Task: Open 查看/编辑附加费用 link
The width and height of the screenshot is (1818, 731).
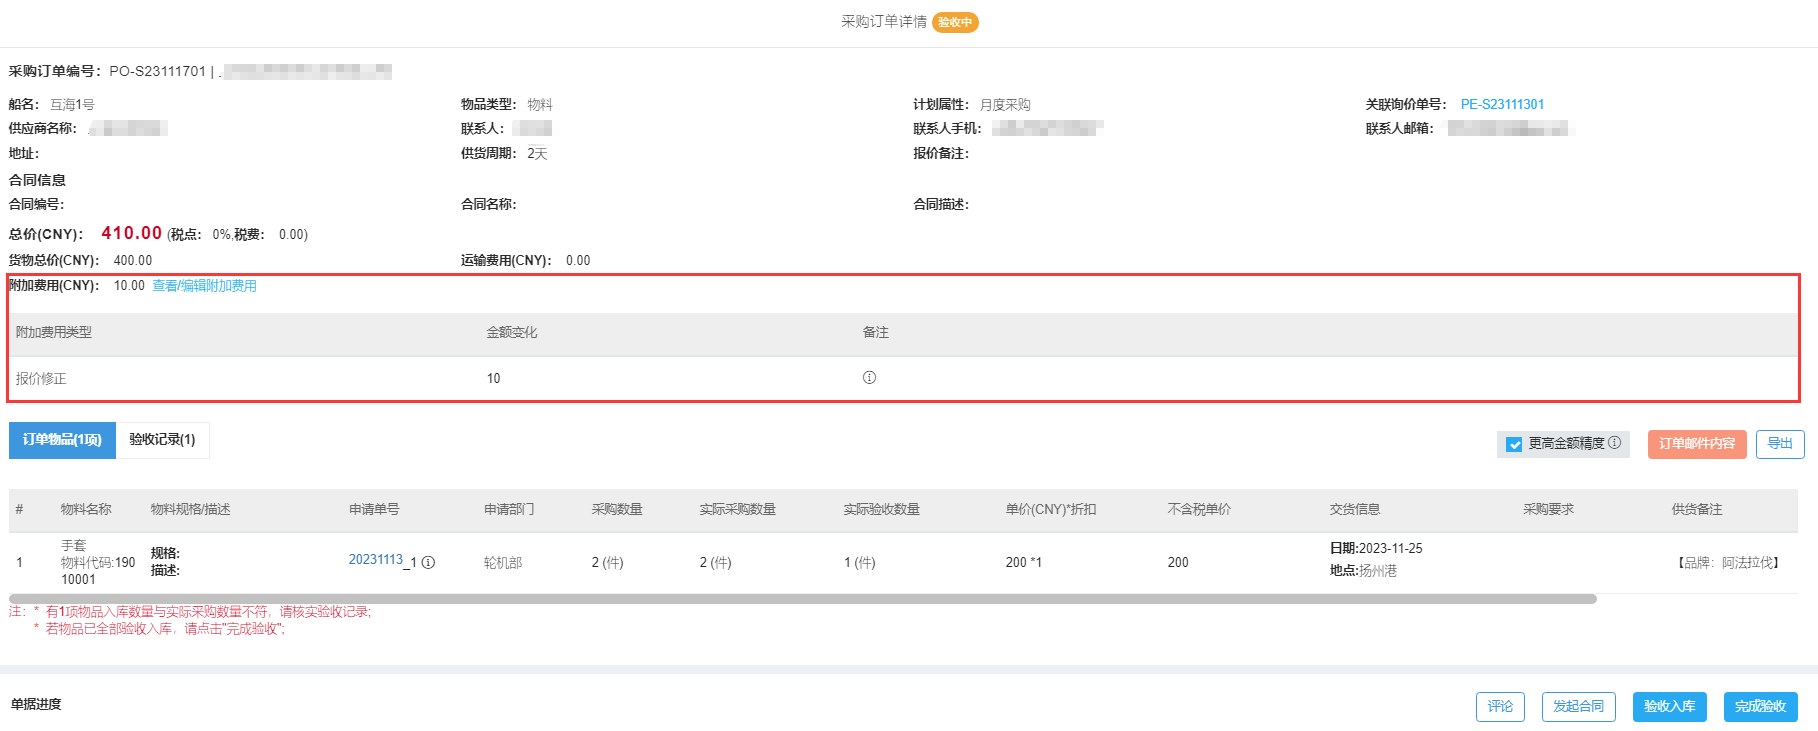Action: click(204, 286)
